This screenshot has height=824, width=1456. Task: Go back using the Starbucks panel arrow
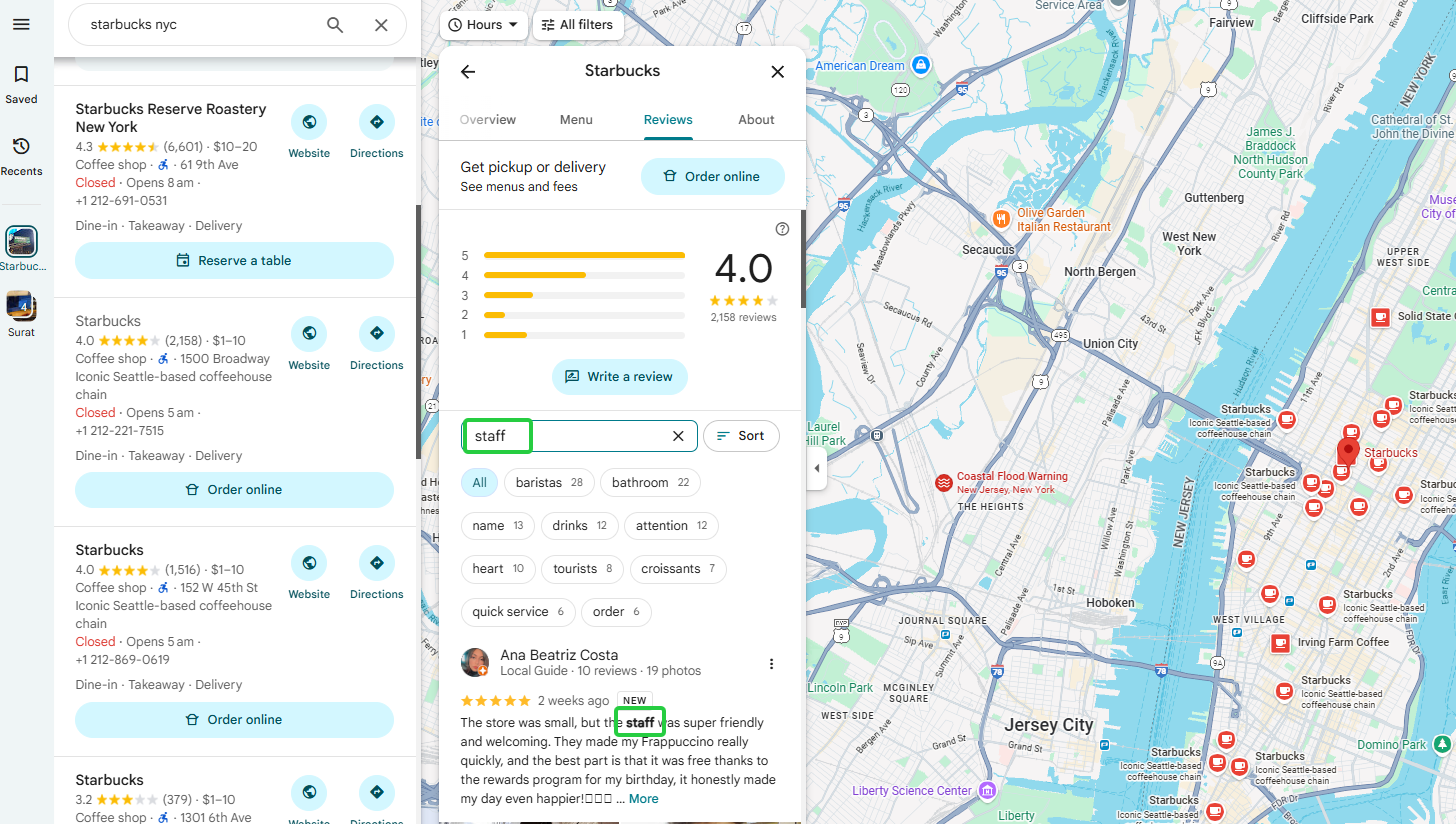click(x=467, y=71)
